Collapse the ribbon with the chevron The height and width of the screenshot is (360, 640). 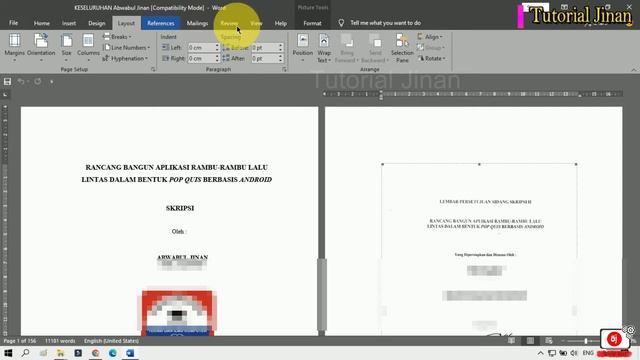(633, 70)
